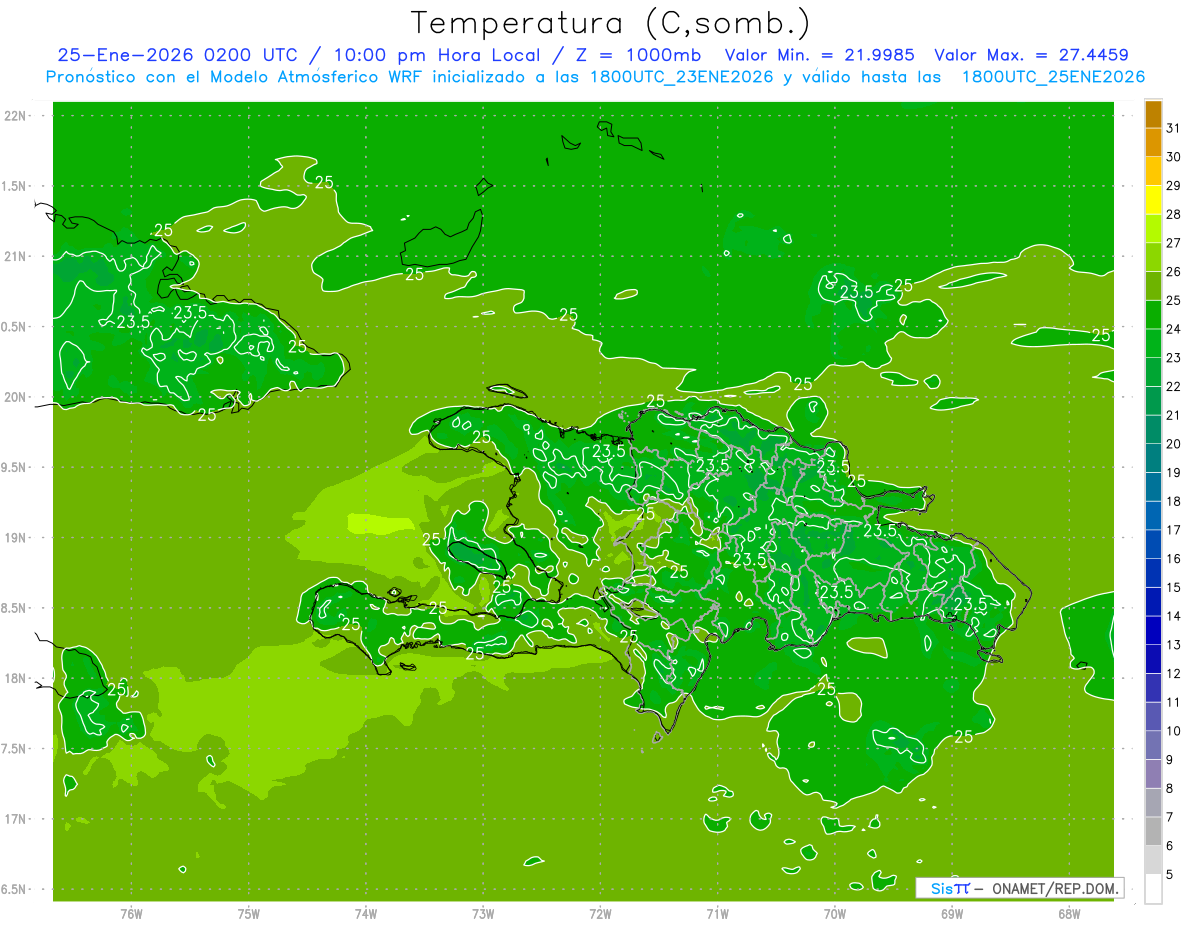The image size is (1200, 927).
Task: Click the legend value '20' on color bar
Action: click(x=1174, y=444)
